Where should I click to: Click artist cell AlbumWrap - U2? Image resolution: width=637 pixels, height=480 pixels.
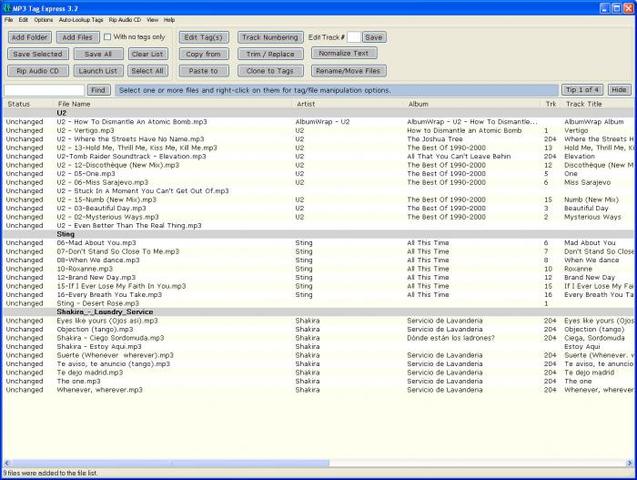(x=323, y=122)
